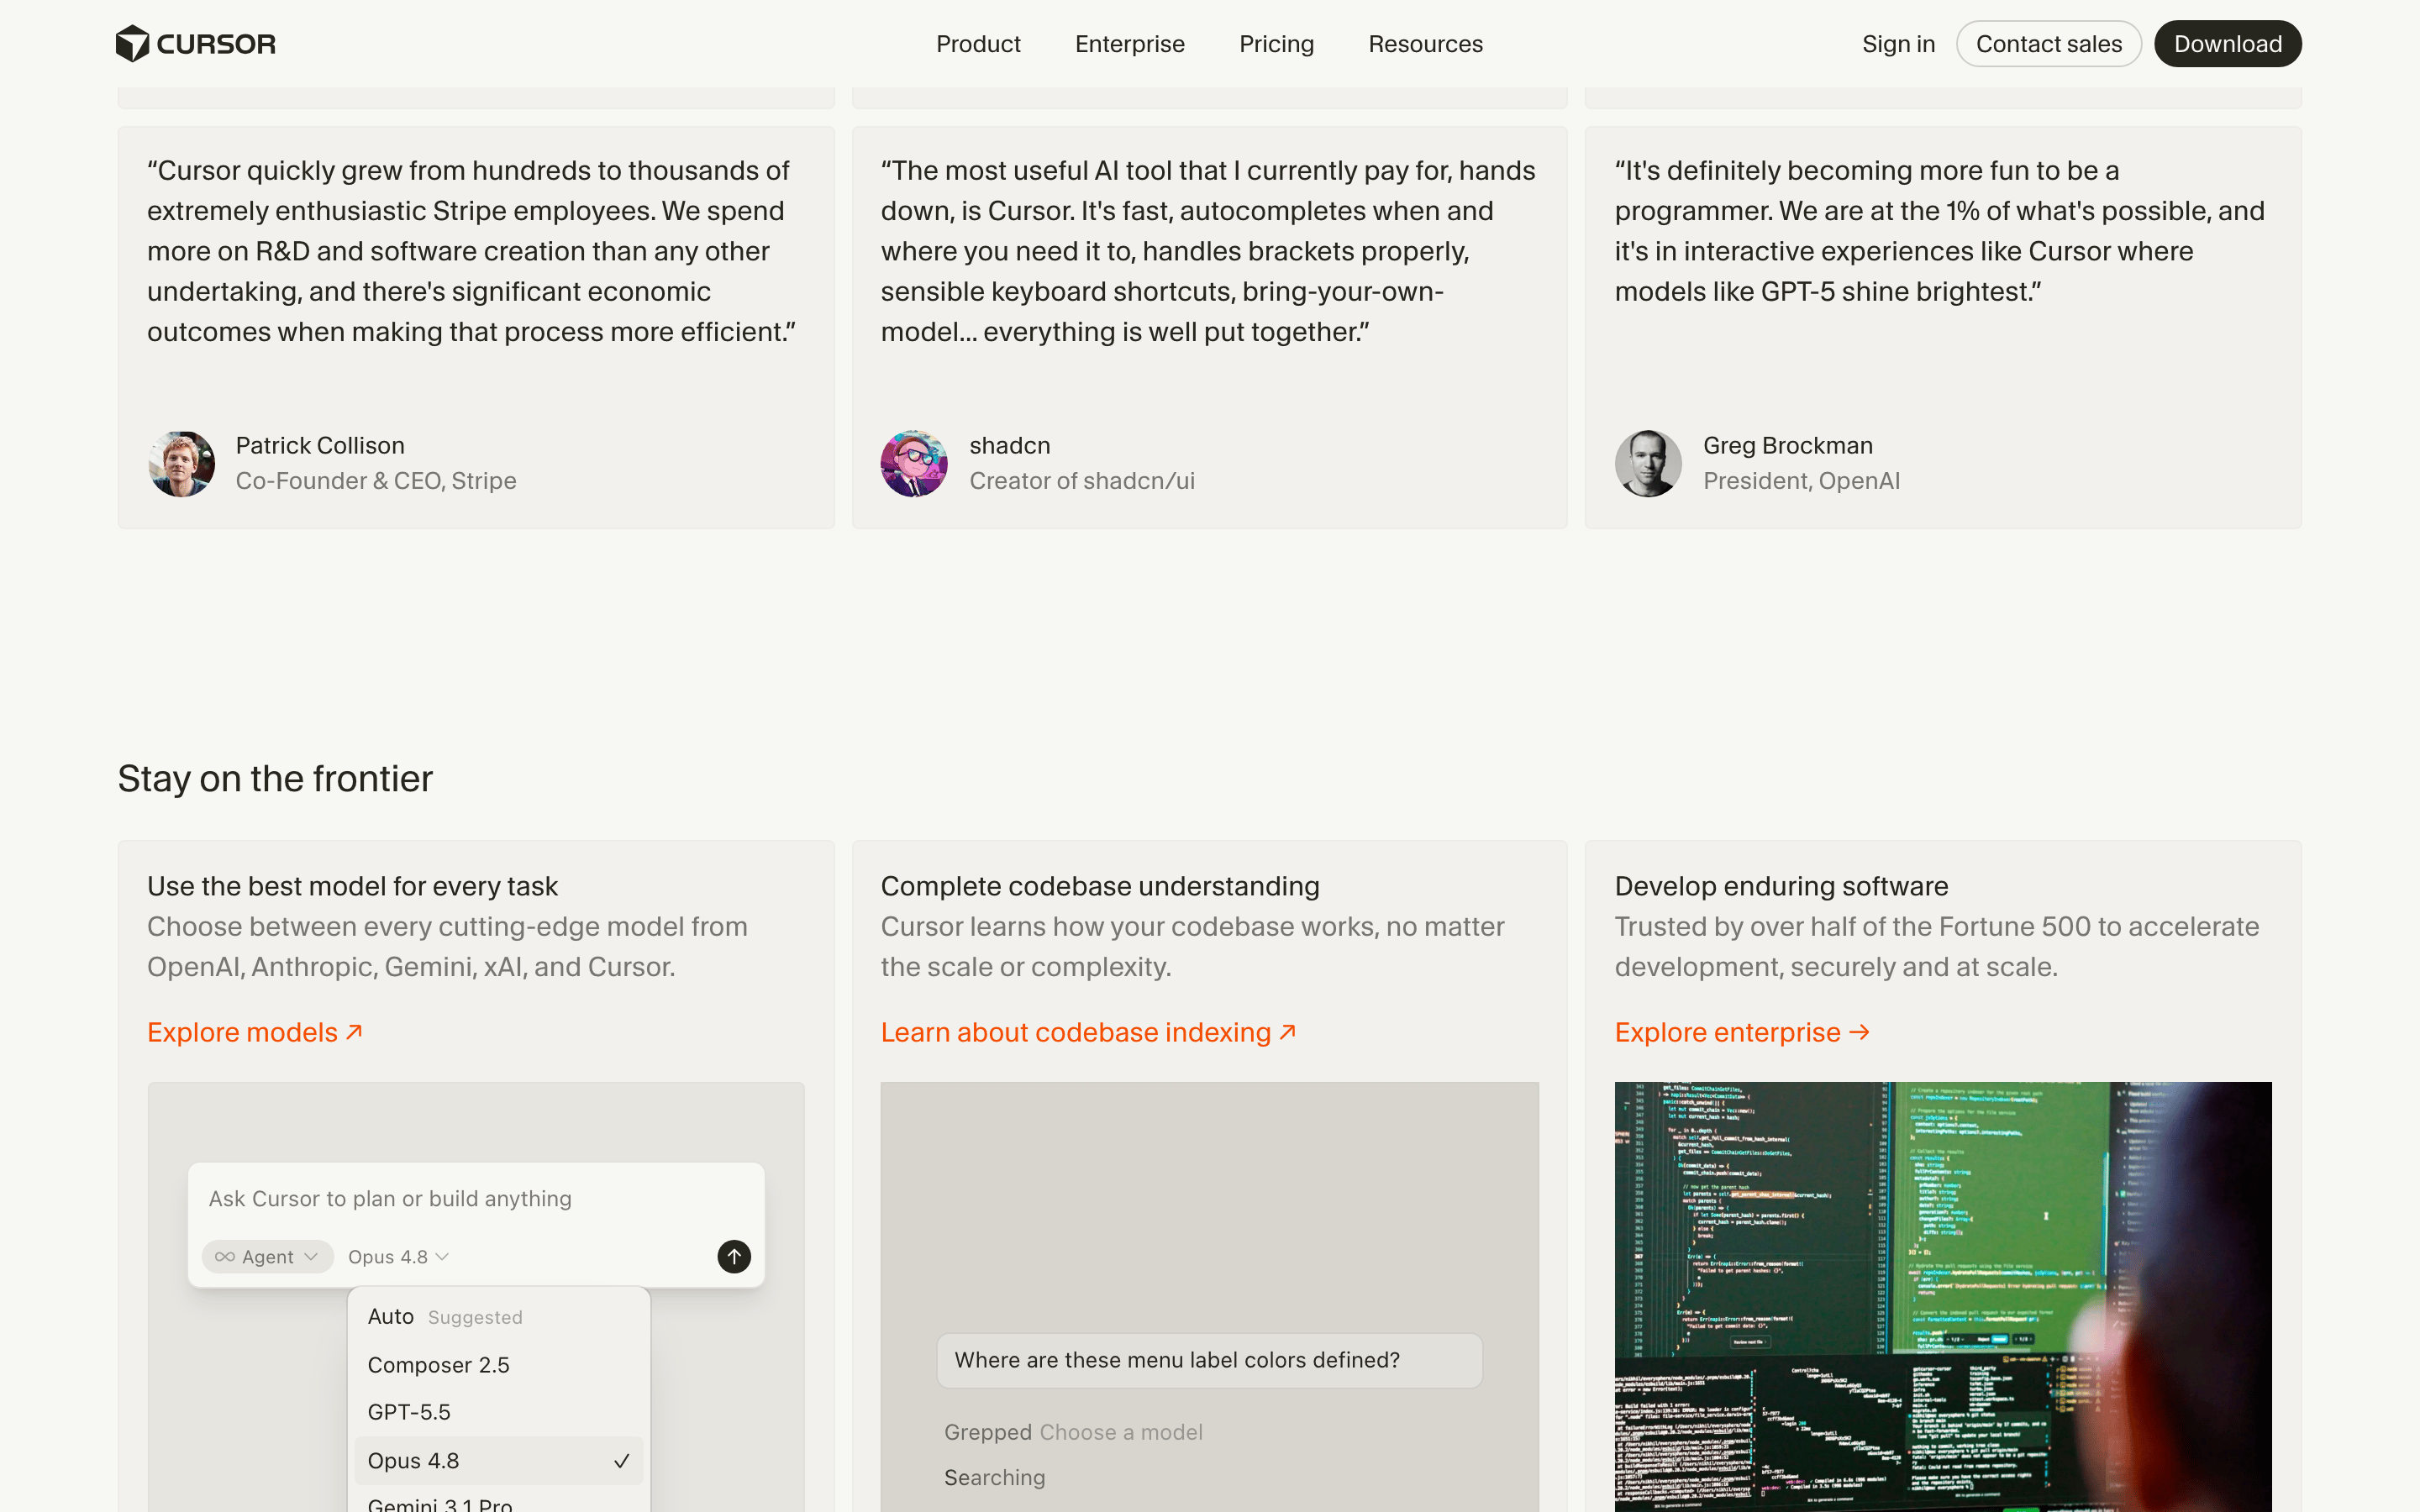Viewport: 2420px width, 1512px height.
Task: Click 'Use the best model for every task' title
Action: (x=352, y=886)
